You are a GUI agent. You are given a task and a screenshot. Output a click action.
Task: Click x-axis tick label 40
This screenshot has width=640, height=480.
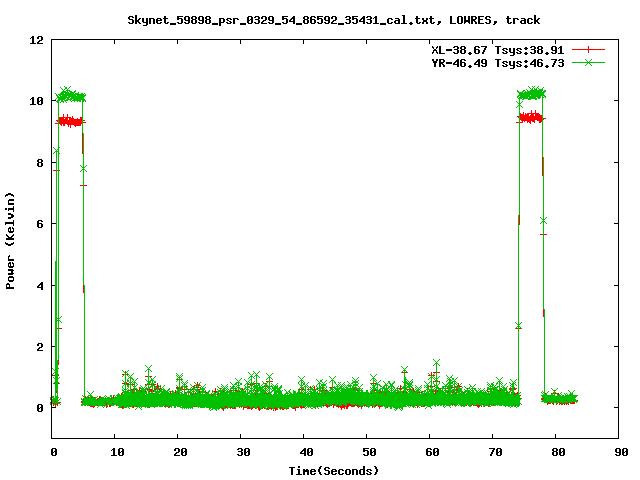pyautogui.click(x=306, y=452)
